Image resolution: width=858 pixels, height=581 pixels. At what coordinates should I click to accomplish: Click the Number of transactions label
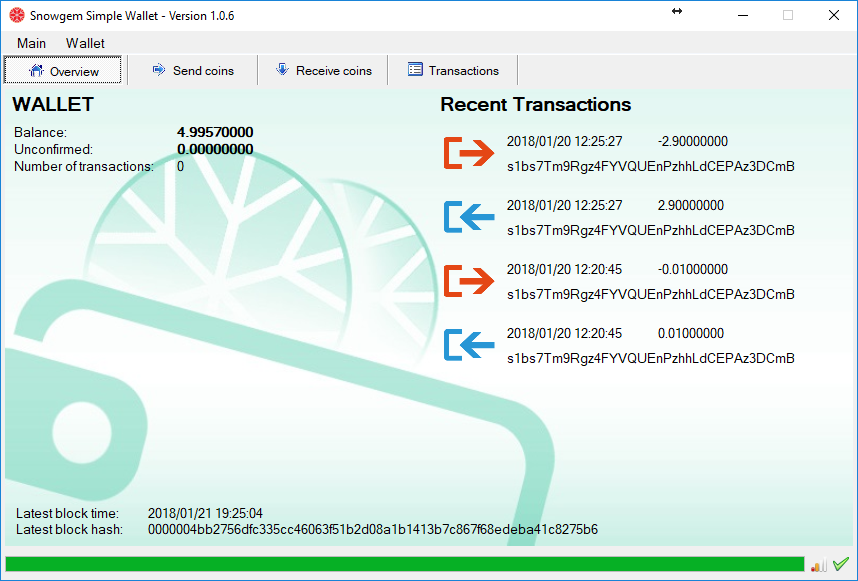(x=84, y=166)
